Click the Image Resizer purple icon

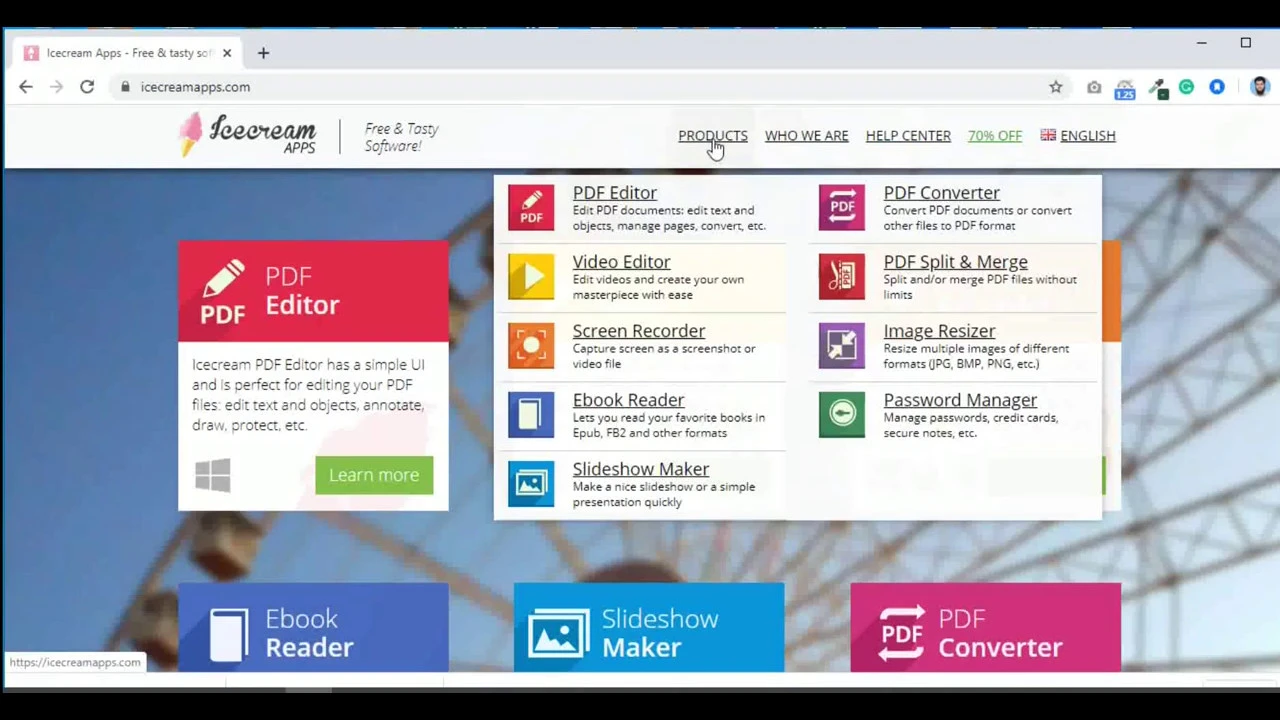[842, 345]
